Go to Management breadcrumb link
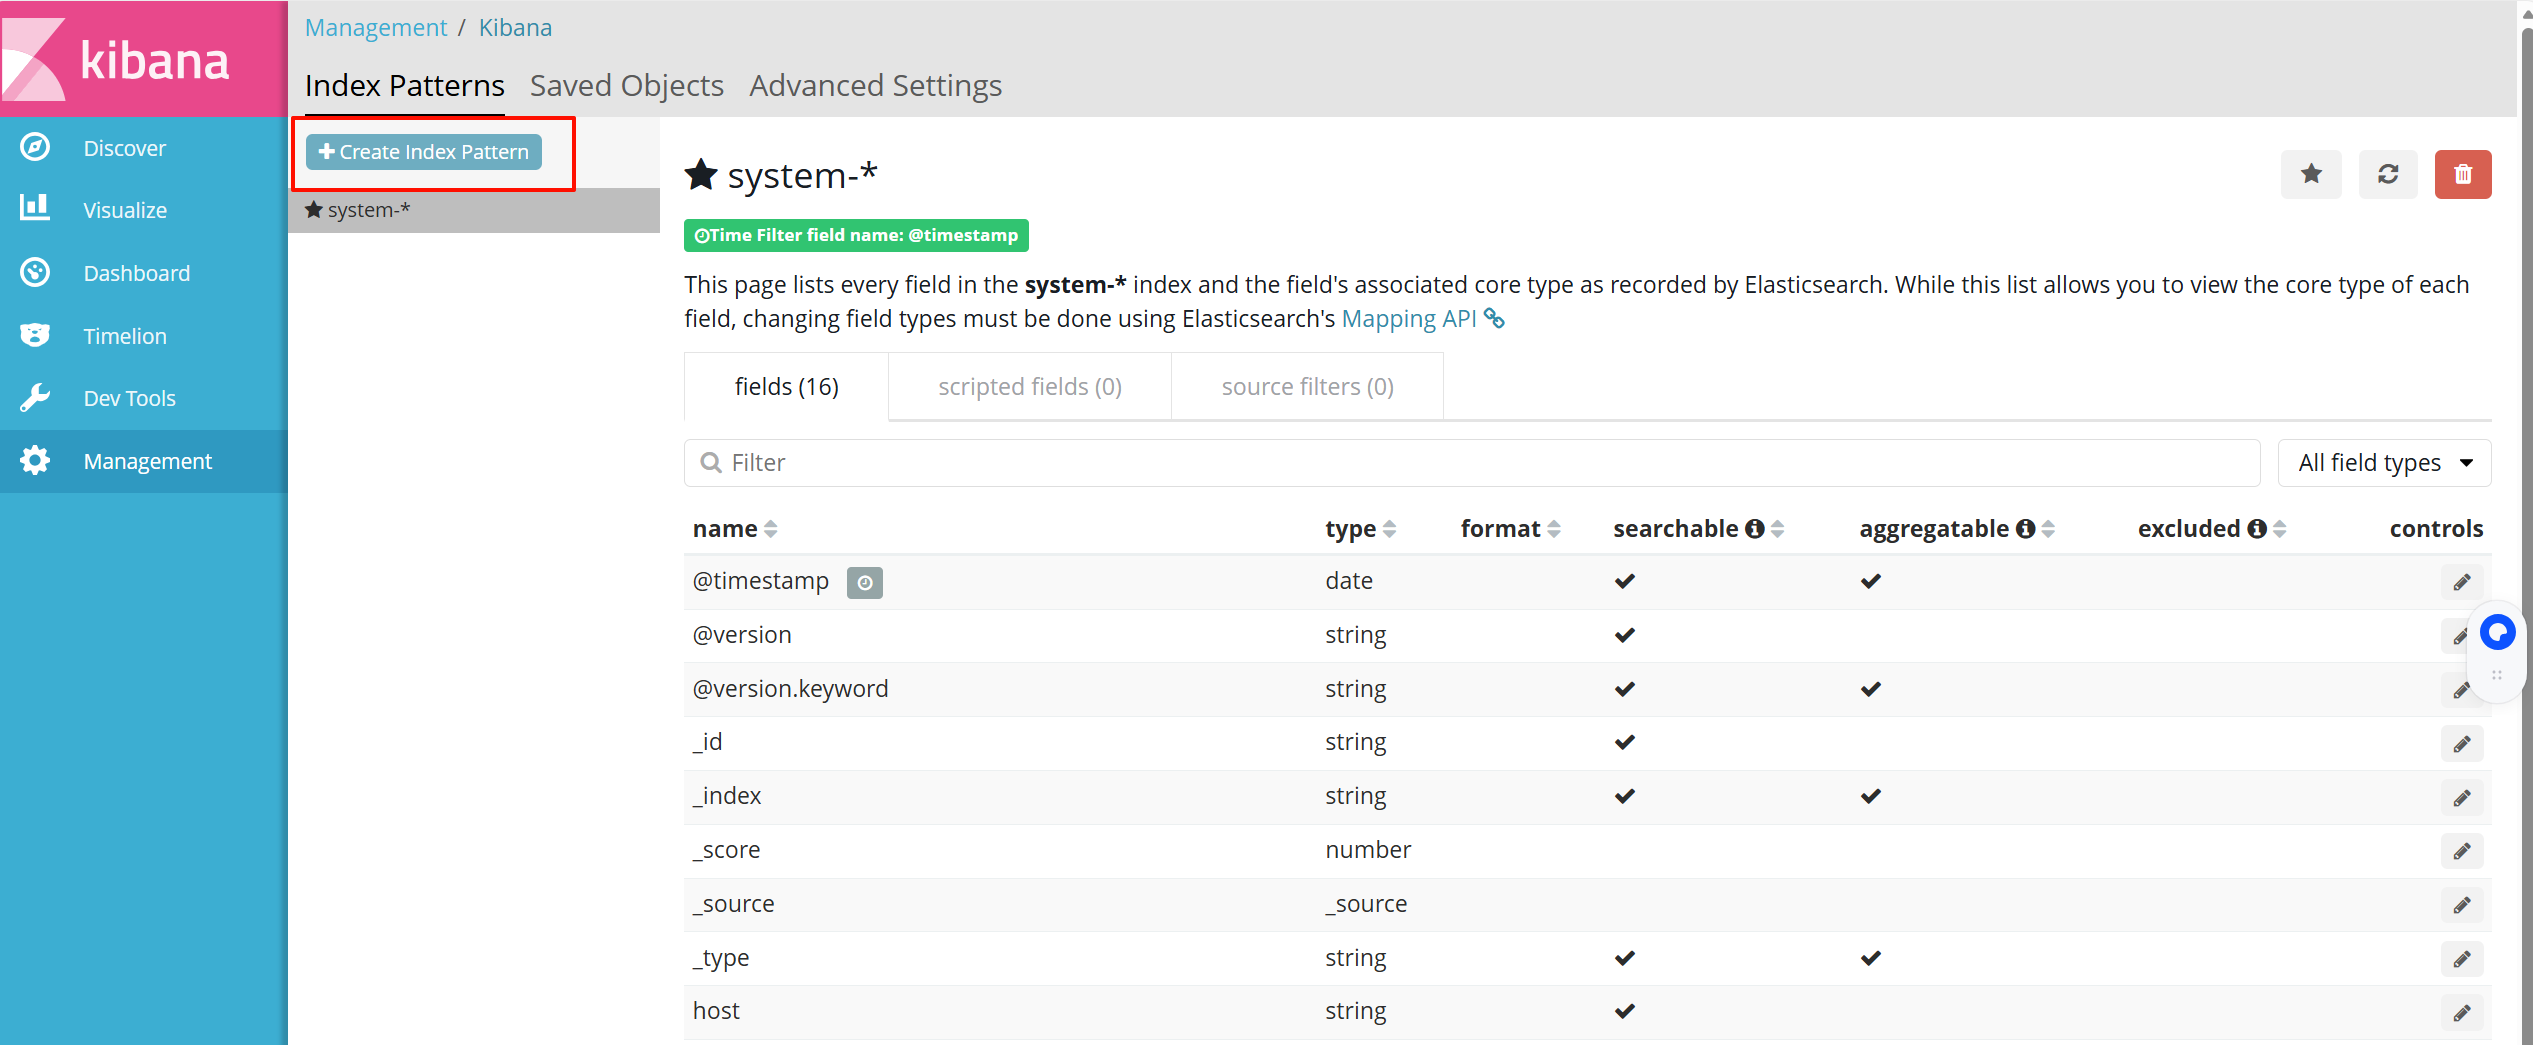 coord(376,27)
